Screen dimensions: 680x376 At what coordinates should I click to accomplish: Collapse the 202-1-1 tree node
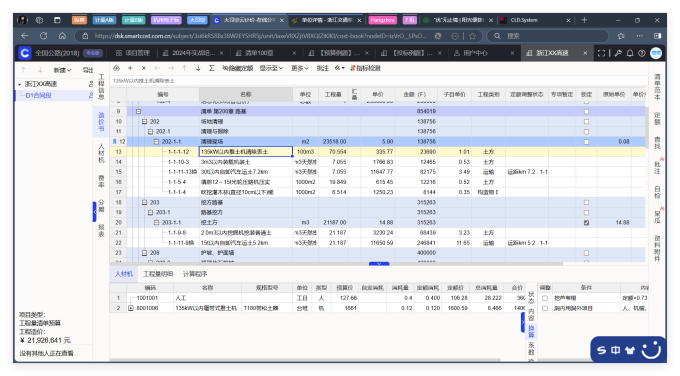(157, 141)
